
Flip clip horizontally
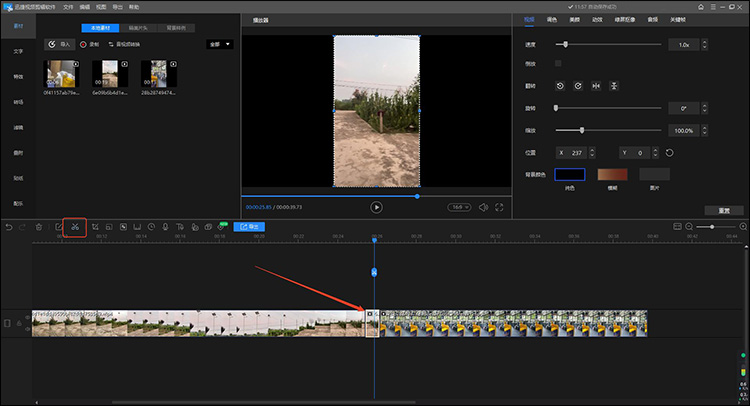point(596,86)
